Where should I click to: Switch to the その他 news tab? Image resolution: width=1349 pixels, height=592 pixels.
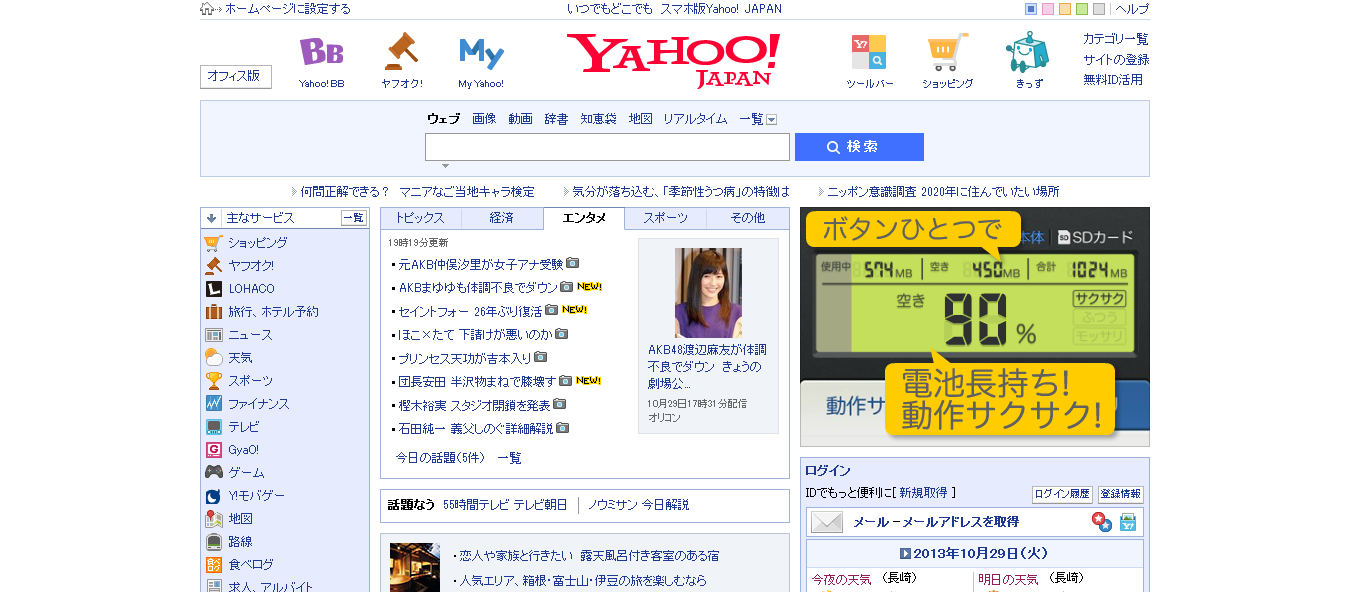point(747,218)
